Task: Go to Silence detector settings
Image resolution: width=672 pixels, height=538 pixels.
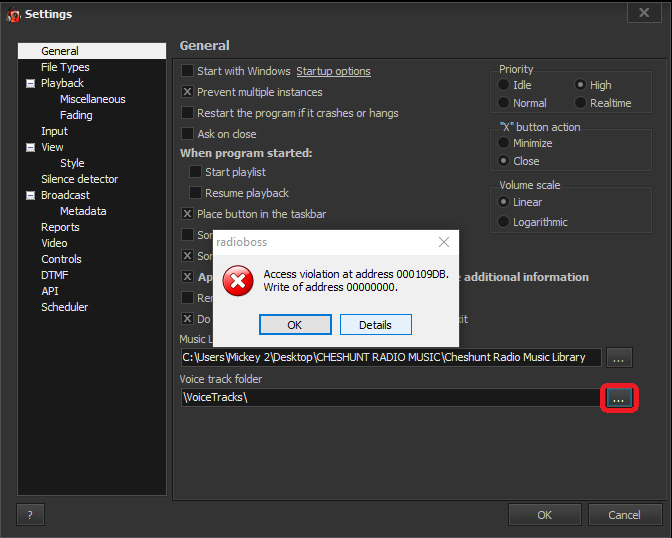Action: click(79, 179)
